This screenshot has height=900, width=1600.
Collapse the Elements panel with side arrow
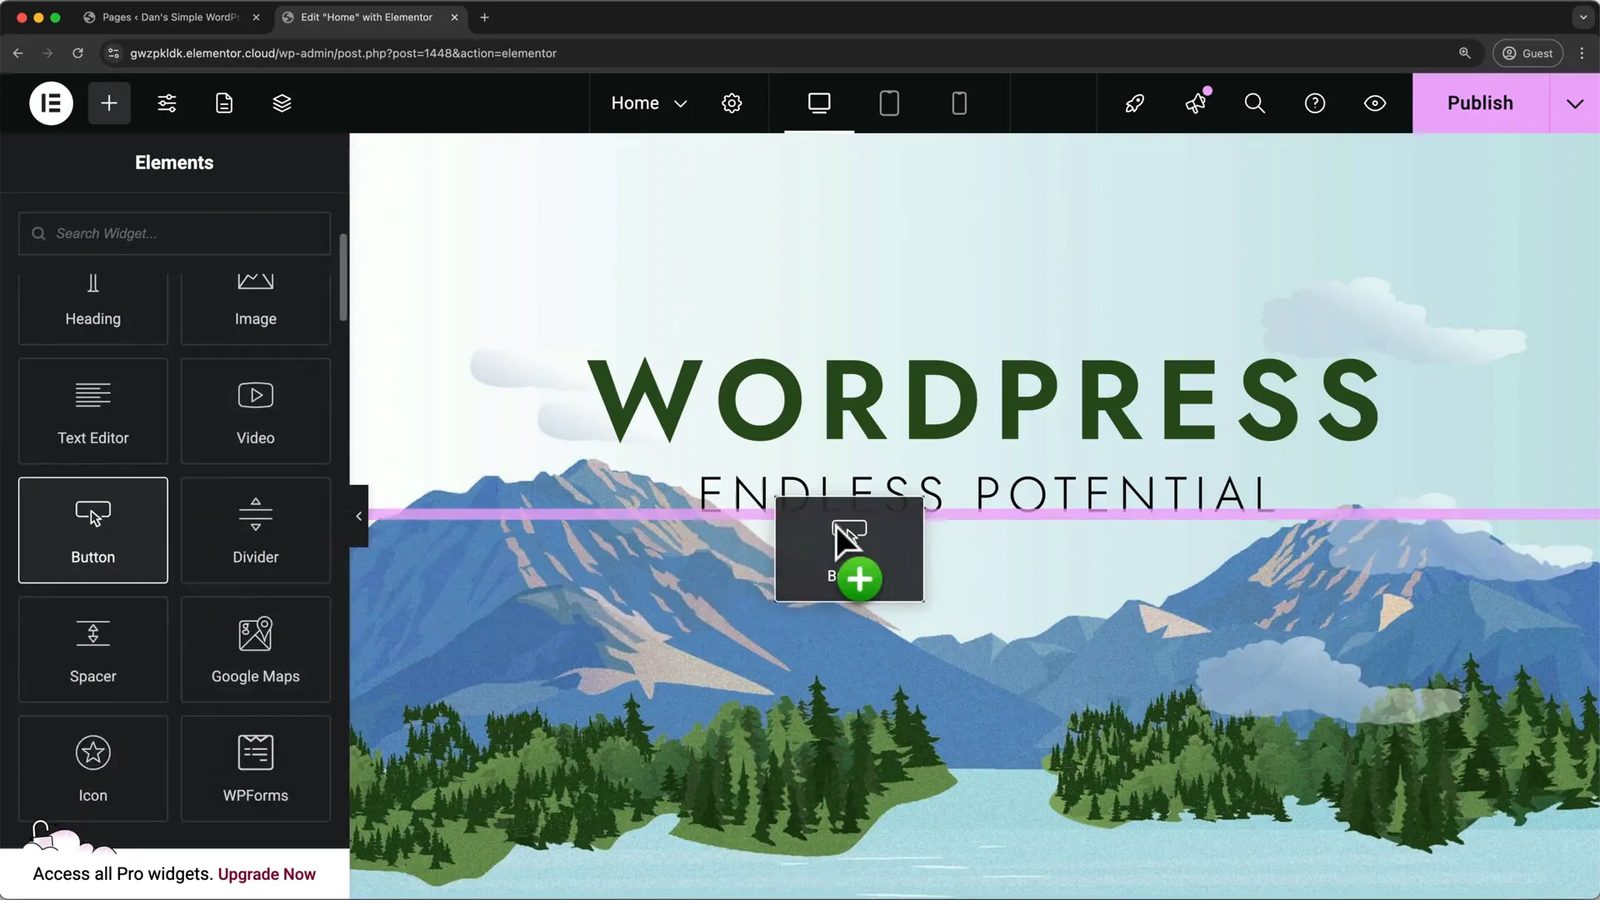(359, 516)
